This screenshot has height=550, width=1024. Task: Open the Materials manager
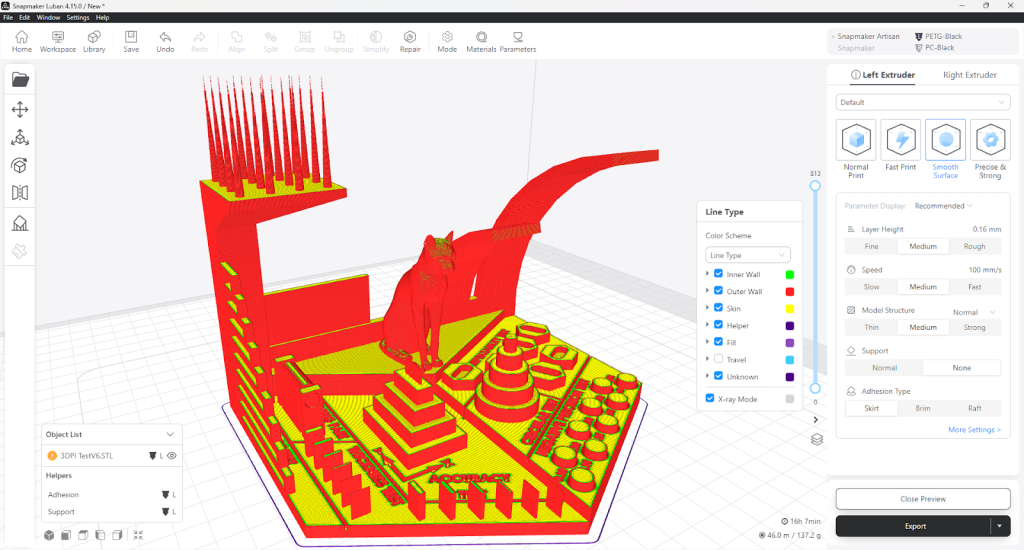click(x=481, y=41)
